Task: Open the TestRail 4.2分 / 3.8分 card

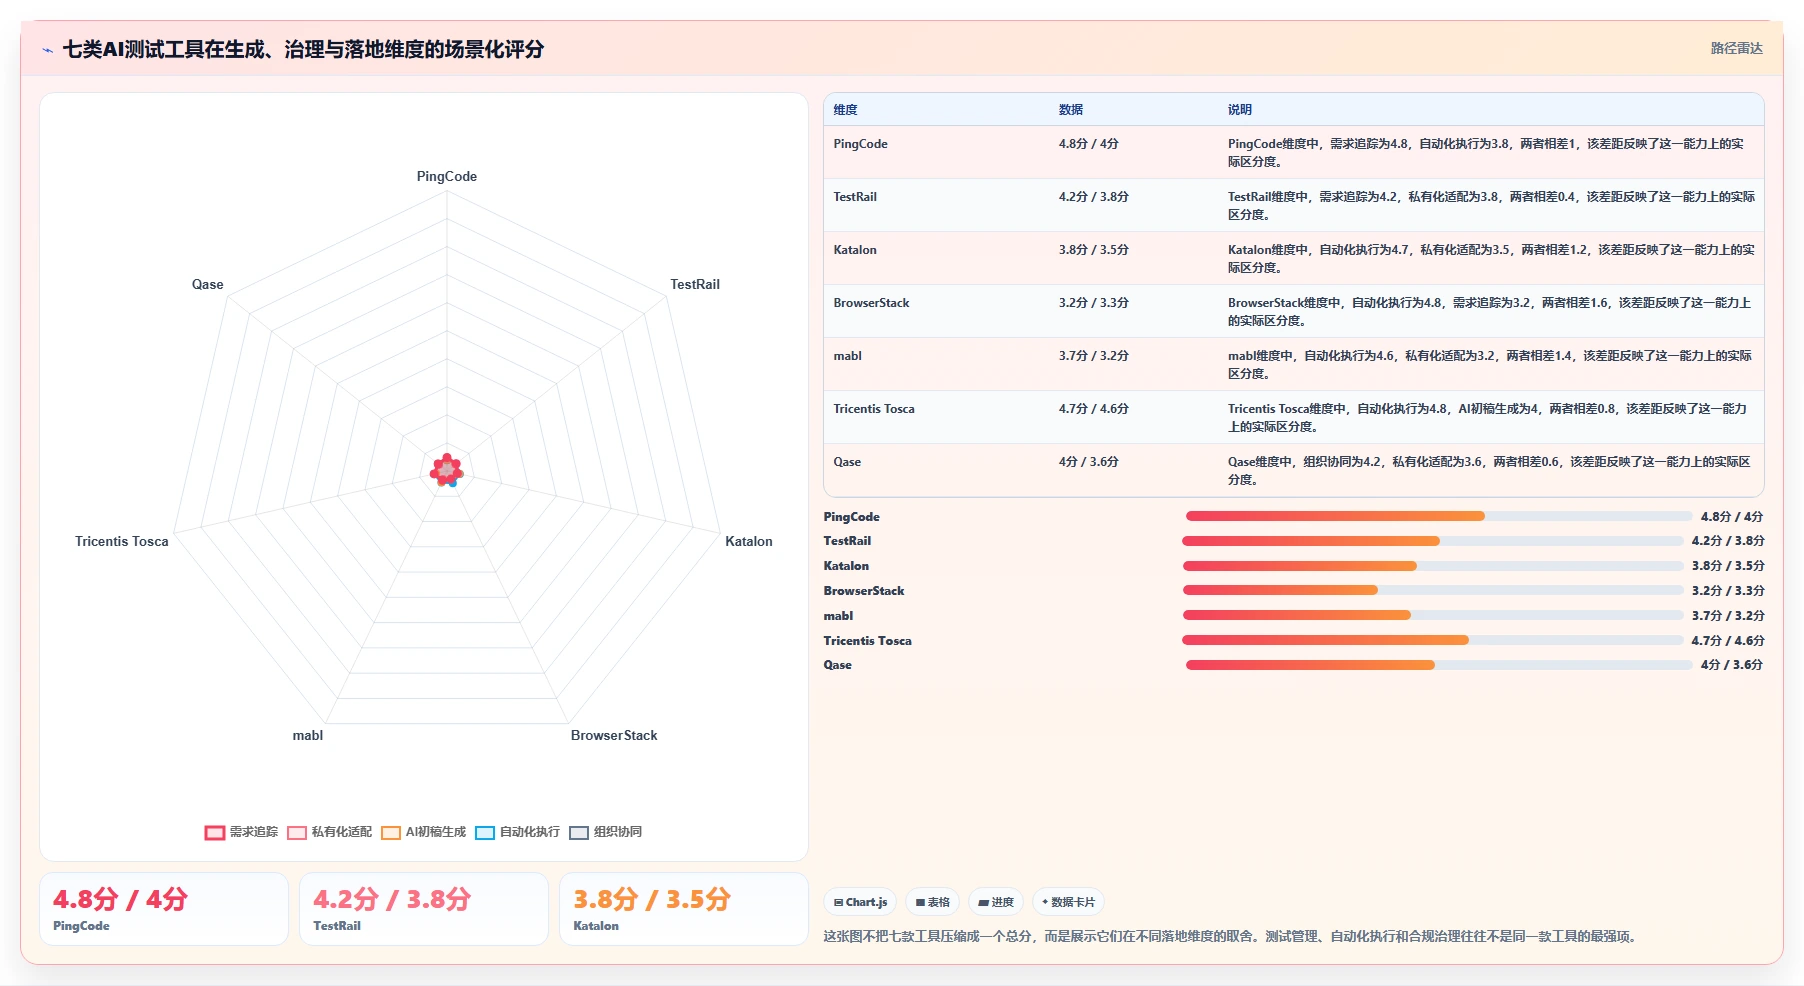Action: (424, 909)
